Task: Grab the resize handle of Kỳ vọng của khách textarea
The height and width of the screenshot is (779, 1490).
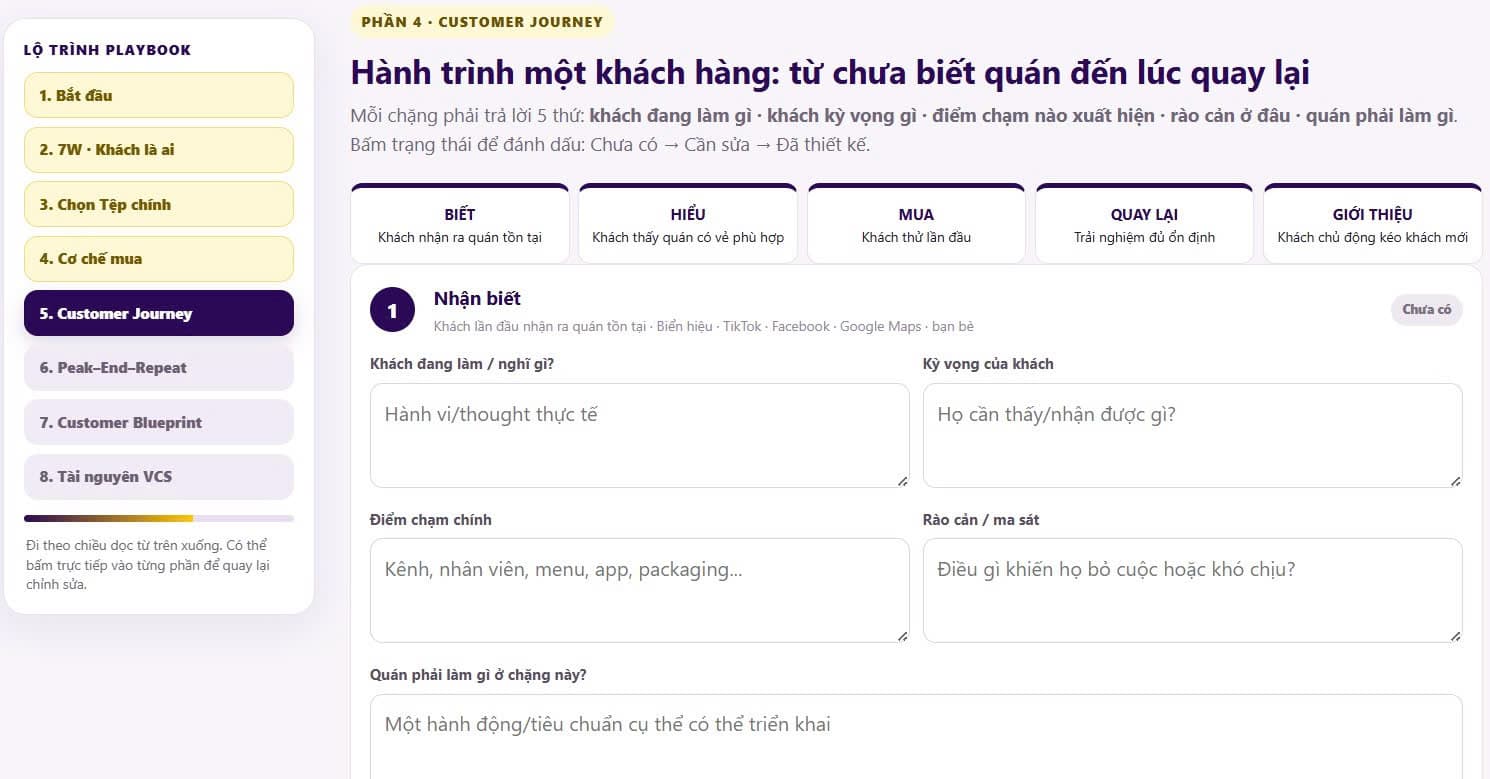Action: (1455, 481)
